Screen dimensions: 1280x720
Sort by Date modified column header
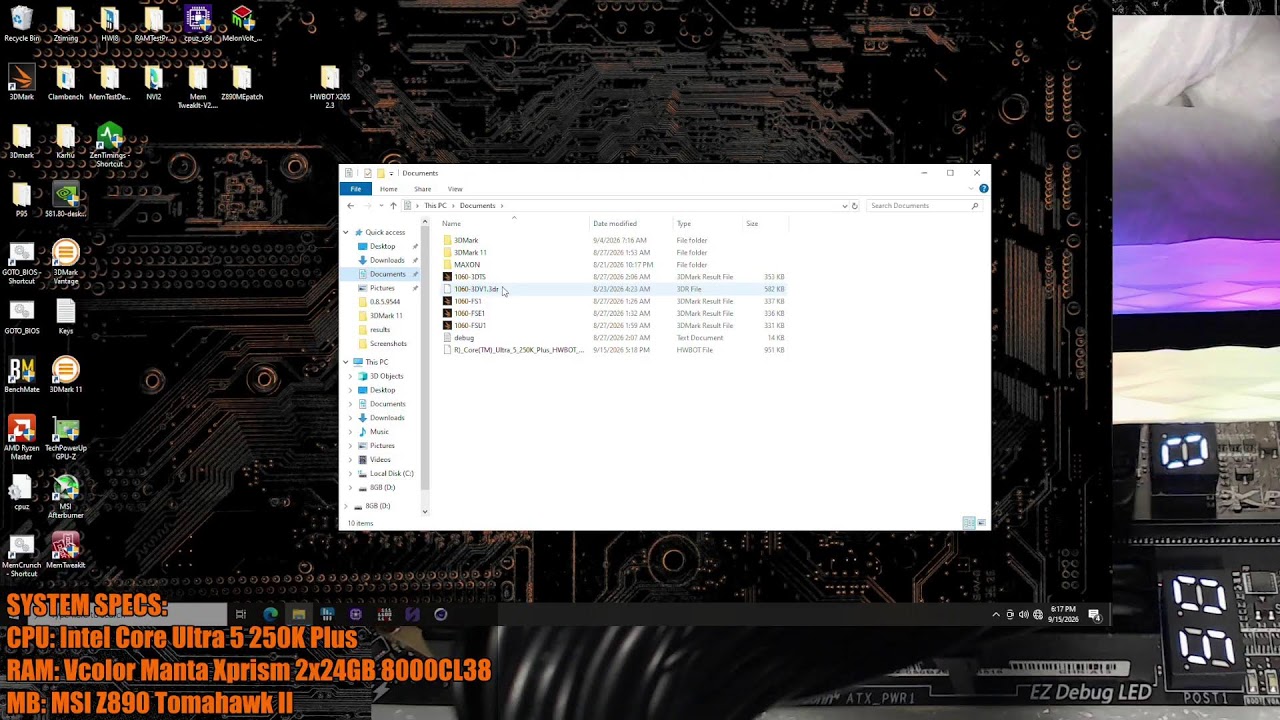tap(630, 224)
